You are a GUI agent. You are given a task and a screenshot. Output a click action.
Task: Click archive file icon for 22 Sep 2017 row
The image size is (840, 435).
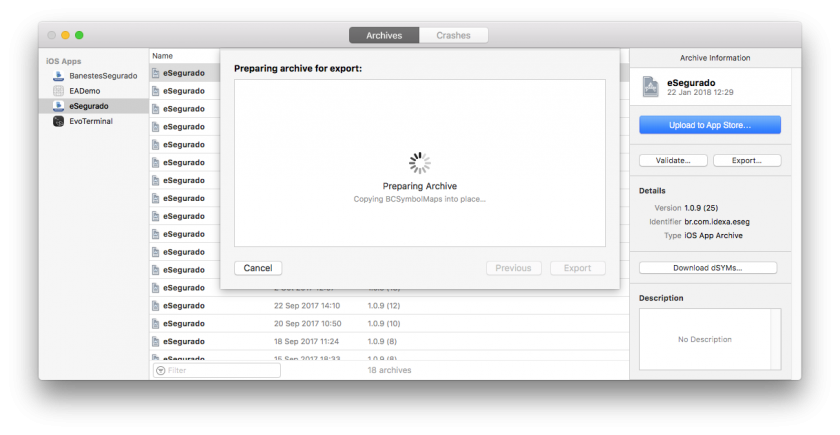click(156, 306)
